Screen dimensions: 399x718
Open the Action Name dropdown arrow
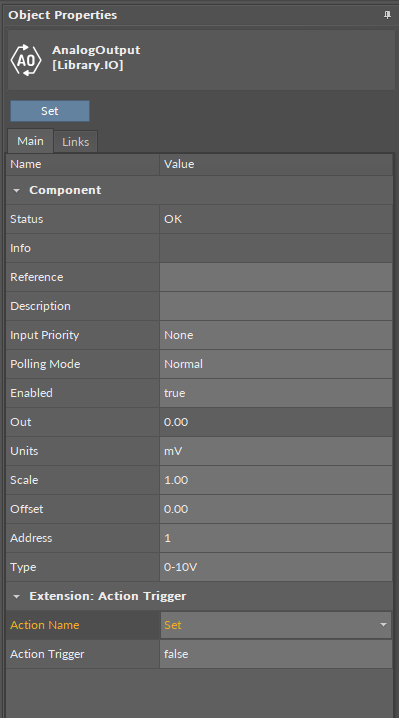[383, 625]
